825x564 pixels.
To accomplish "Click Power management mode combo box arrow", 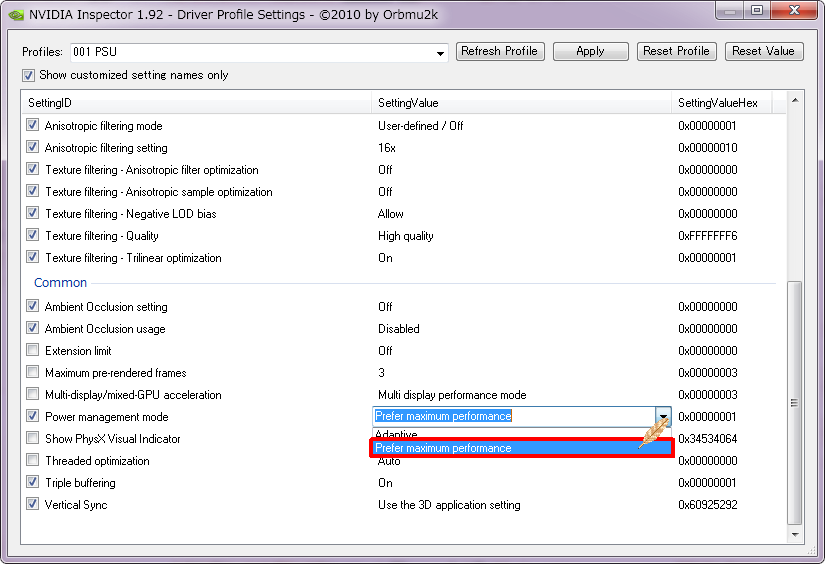I will pyautogui.click(x=663, y=417).
